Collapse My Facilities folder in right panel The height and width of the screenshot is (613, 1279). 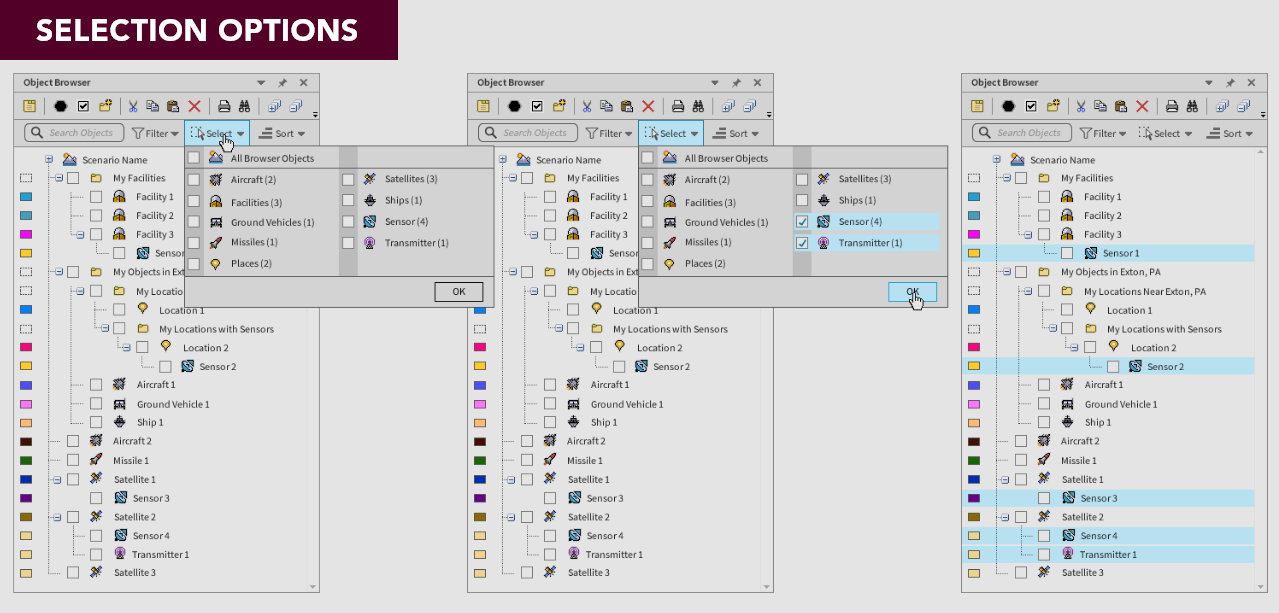click(1006, 178)
